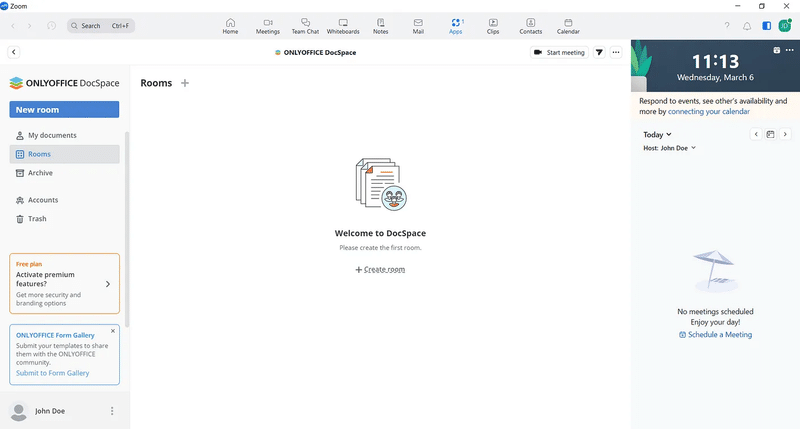The image size is (800, 429).
Task: Open John Doe profile options menu
Action: (112, 411)
